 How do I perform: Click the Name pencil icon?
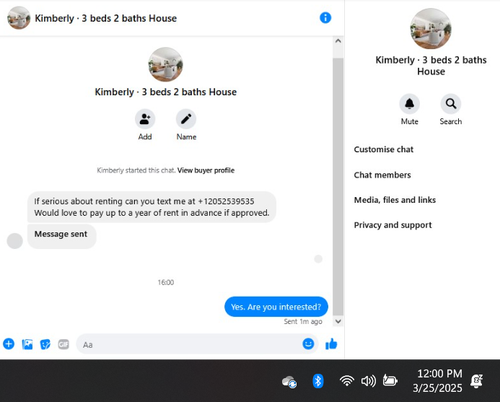coord(186,119)
